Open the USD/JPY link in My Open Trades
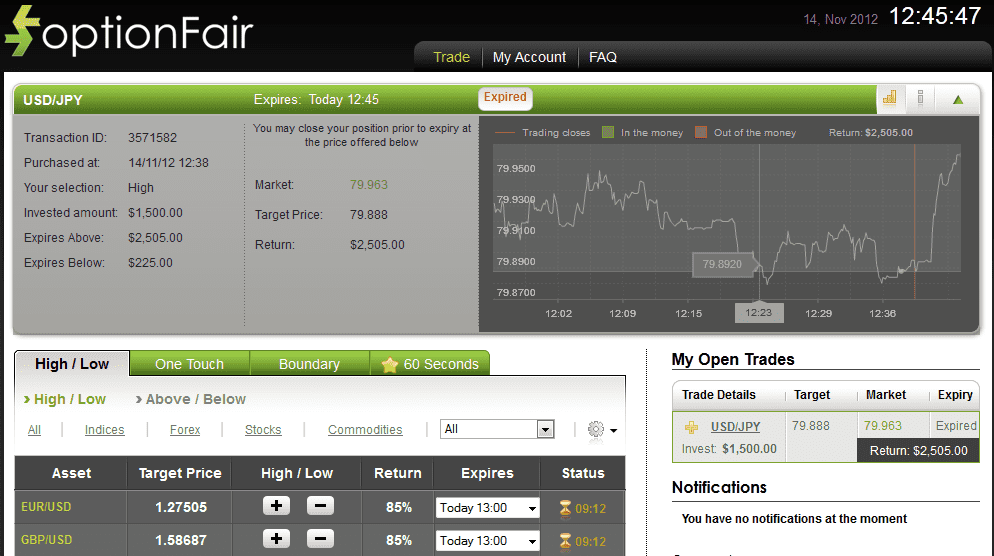Screen dimensions: 994x556 click(x=735, y=427)
